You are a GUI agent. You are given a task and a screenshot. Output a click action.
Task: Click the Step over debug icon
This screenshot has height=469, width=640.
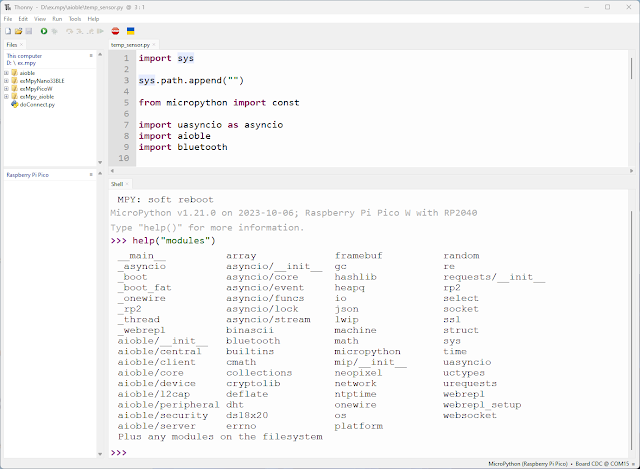(x=69, y=31)
